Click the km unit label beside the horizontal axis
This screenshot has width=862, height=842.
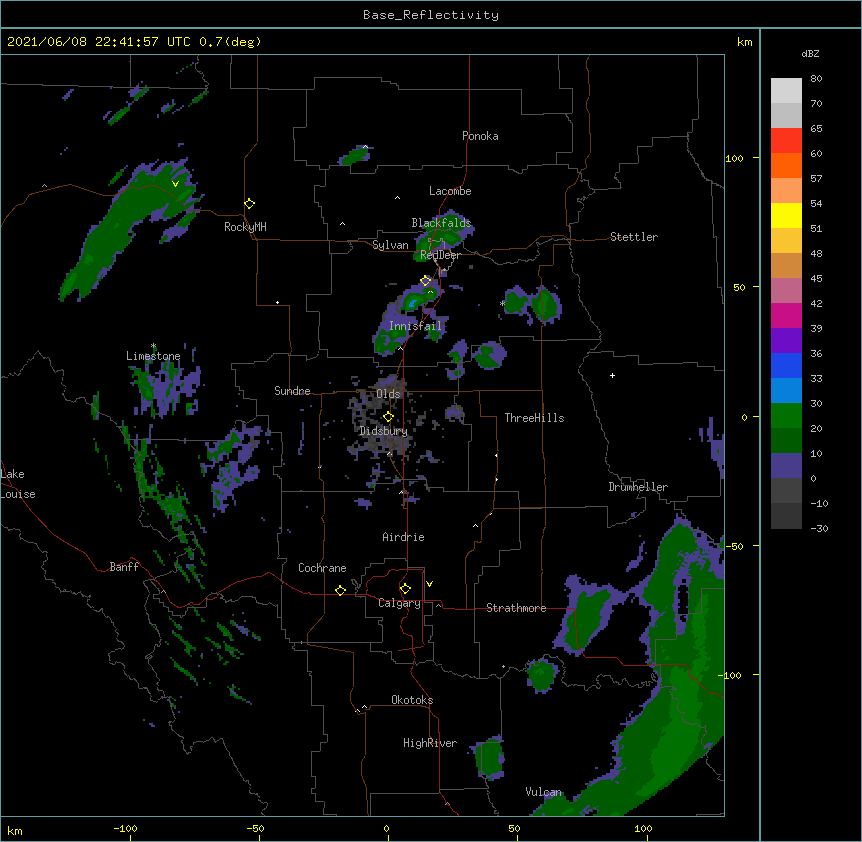pos(15,831)
